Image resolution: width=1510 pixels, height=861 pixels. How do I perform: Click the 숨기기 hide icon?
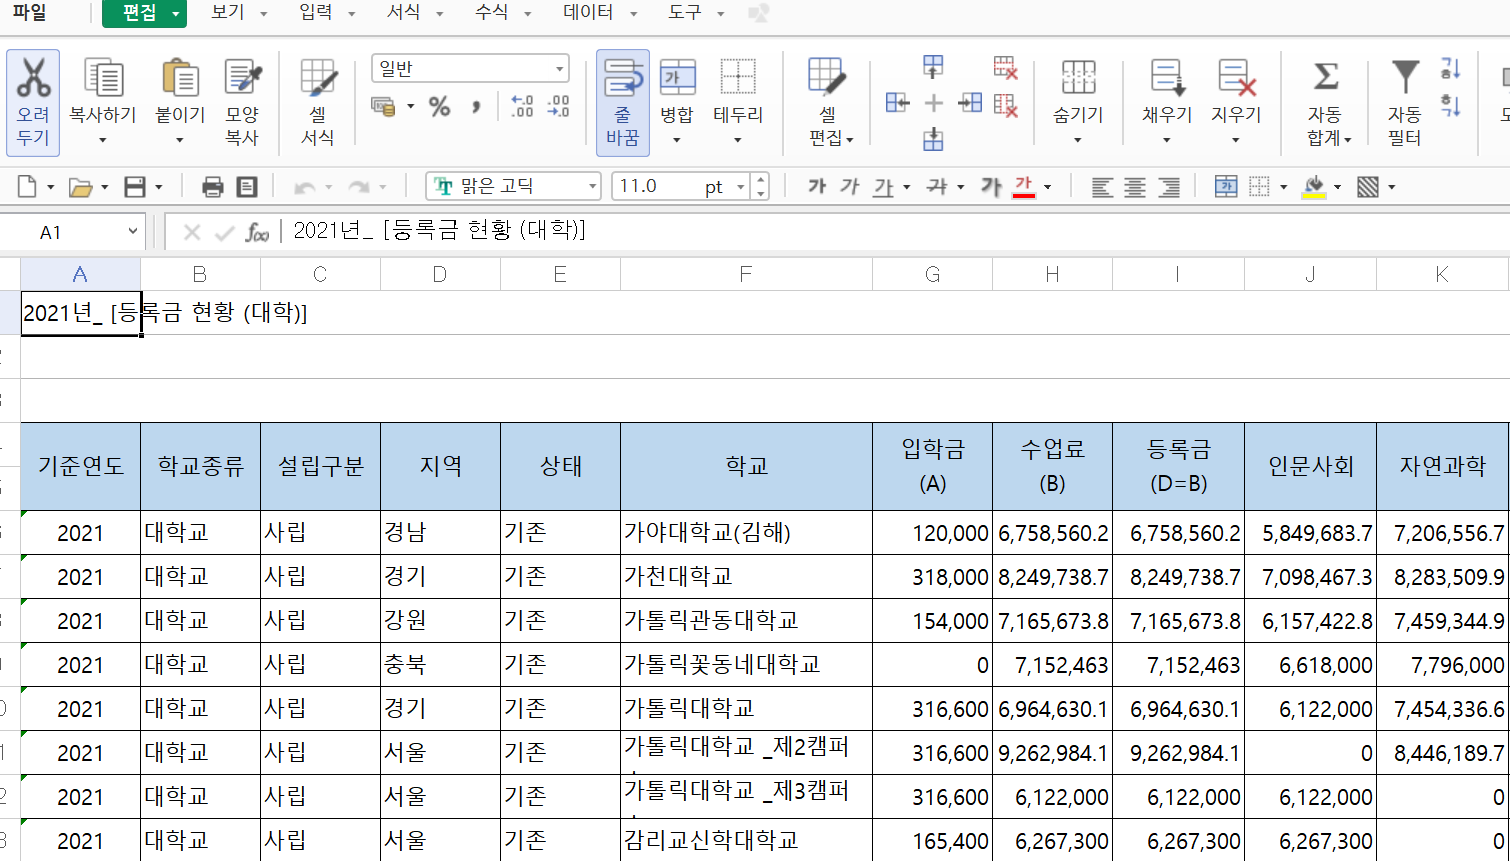pyautogui.click(x=1078, y=78)
